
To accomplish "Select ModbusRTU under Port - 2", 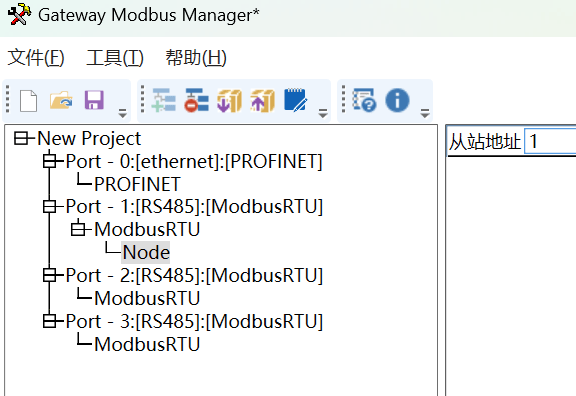I will pos(147,298).
